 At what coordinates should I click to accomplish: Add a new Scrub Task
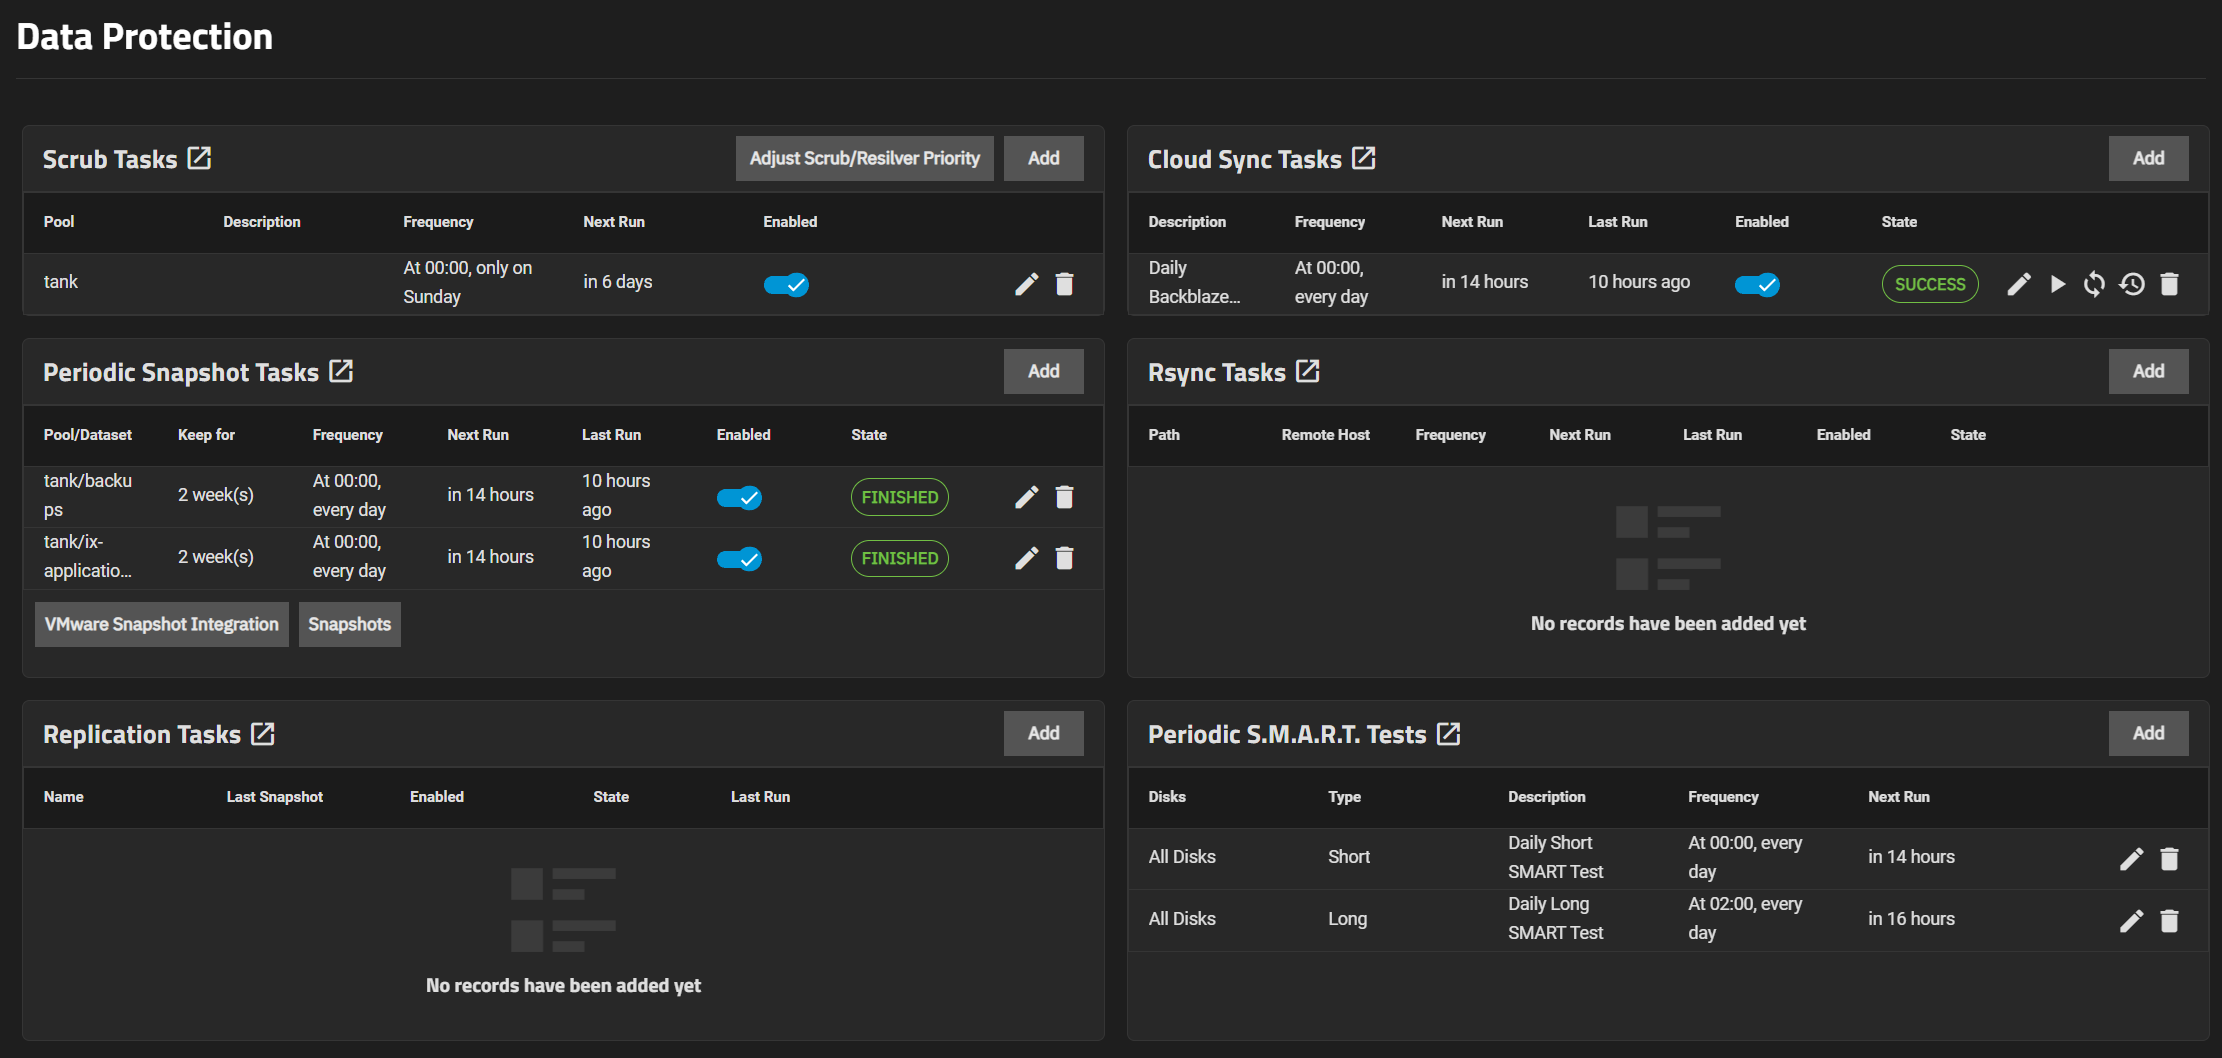pos(1044,158)
